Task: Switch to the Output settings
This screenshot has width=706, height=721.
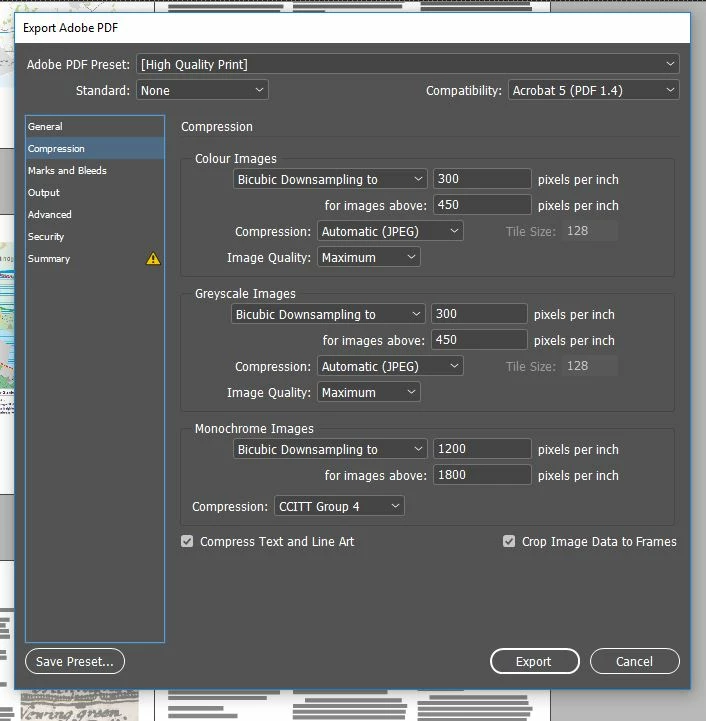Action: pyautogui.click(x=95, y=193)
